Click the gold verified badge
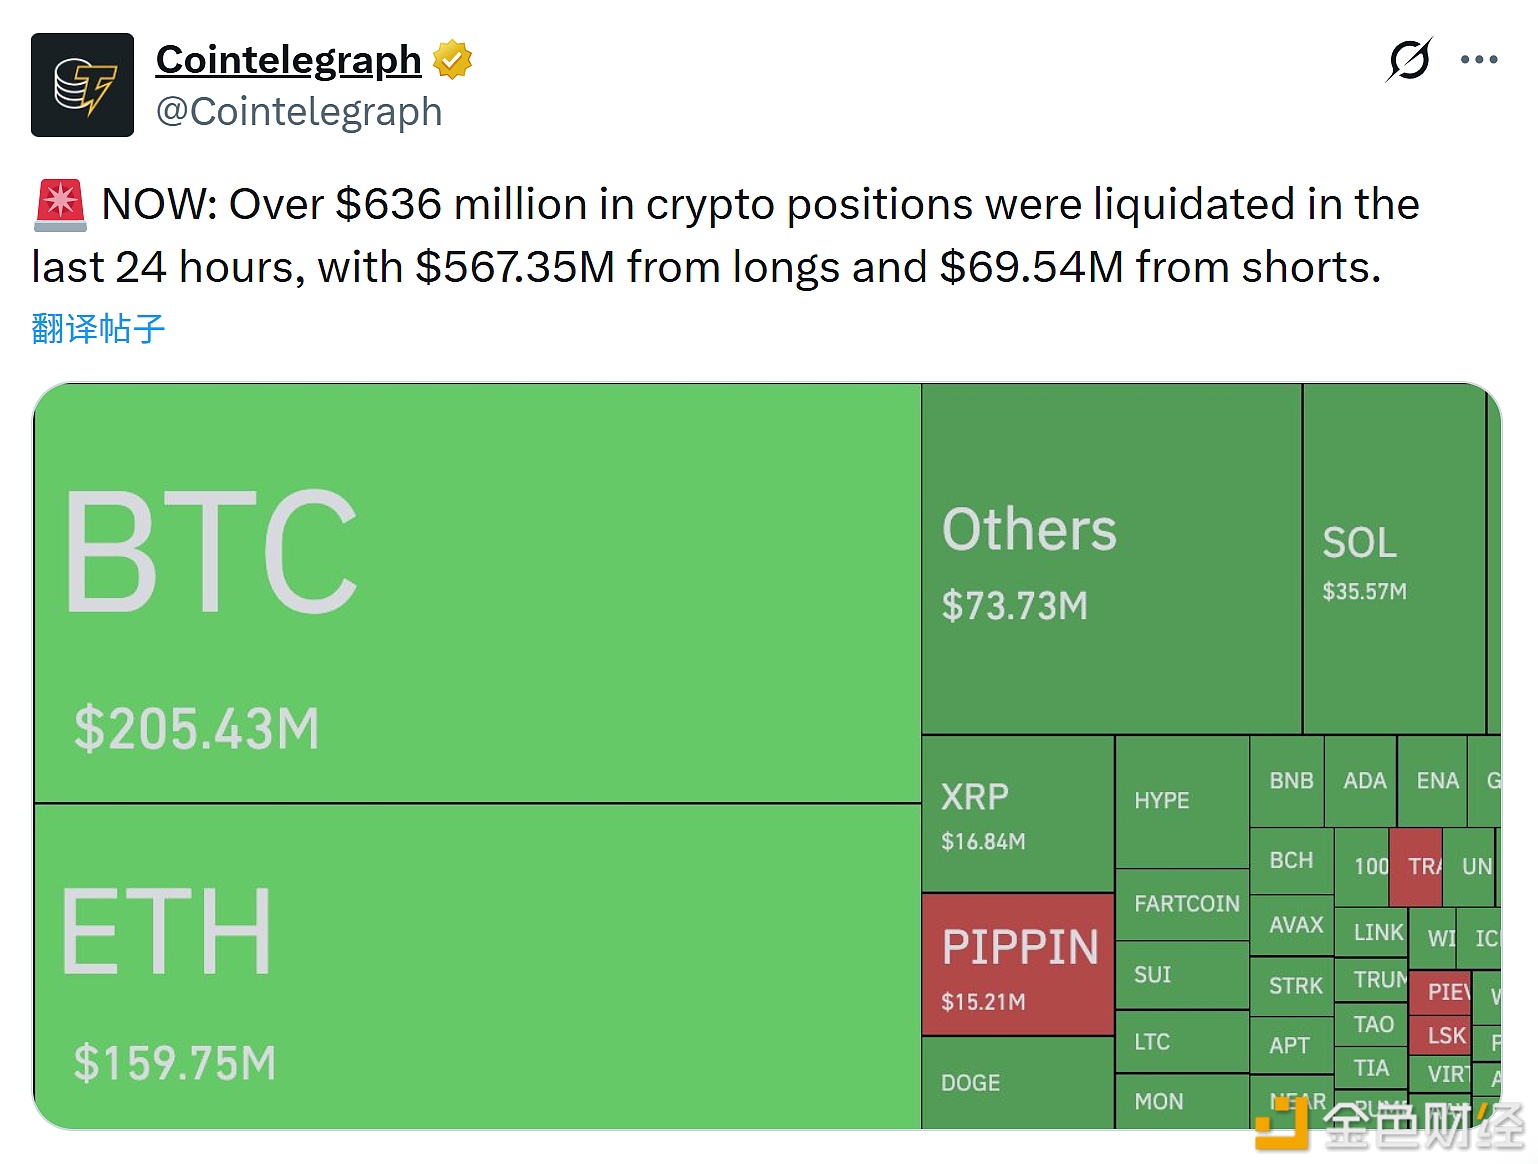This screenshot has height=1164, width=1538. point(452,60)
